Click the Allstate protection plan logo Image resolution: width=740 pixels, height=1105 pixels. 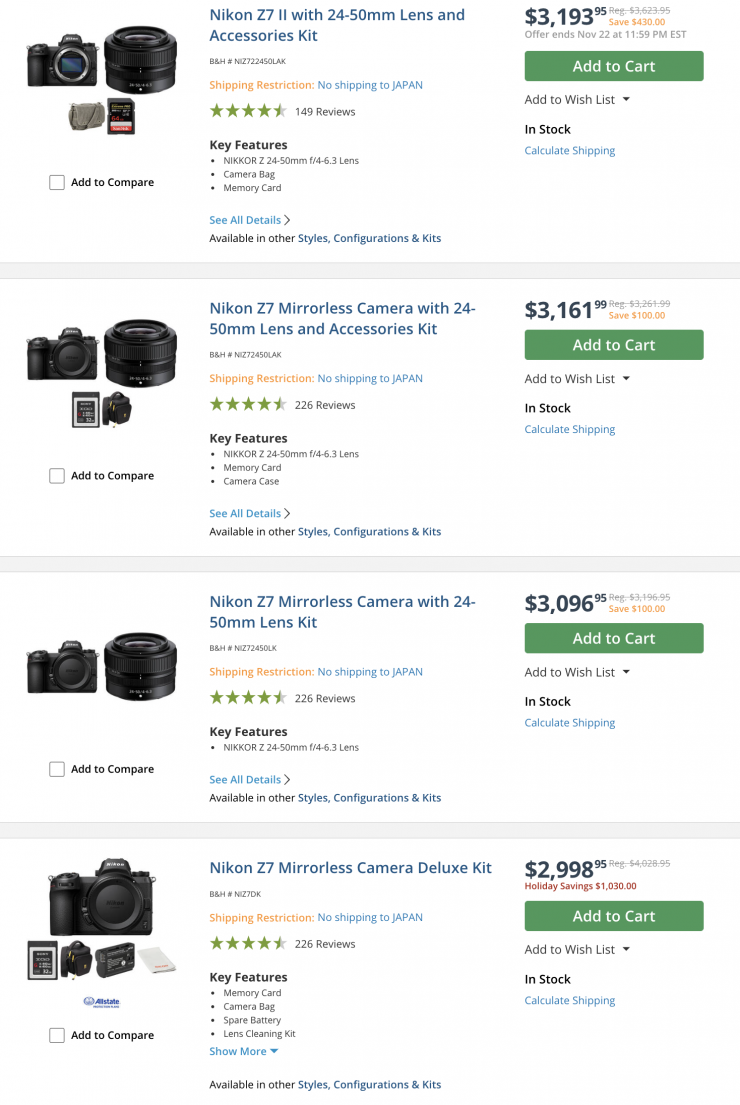(101, 1001)
